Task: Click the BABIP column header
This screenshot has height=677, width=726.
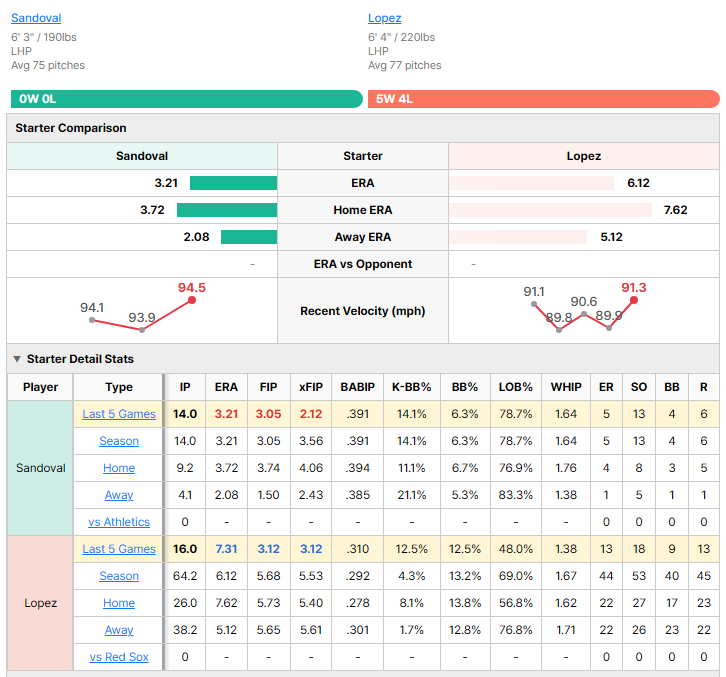Action: 357,387
